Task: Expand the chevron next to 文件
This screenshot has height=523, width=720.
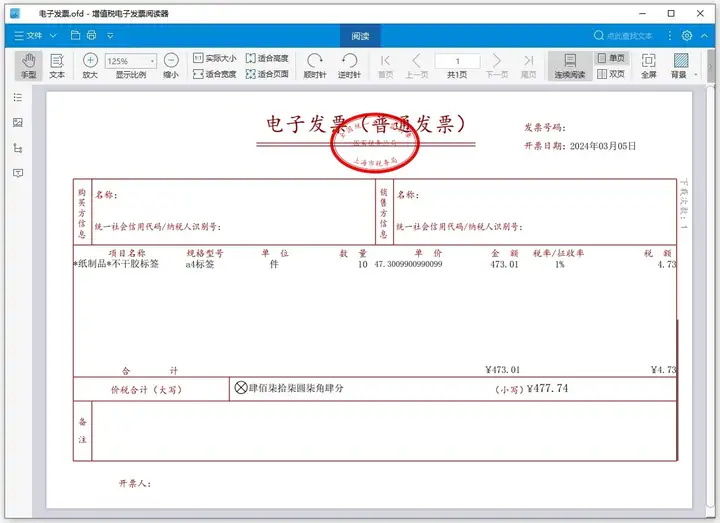Action: pos(53,35)
